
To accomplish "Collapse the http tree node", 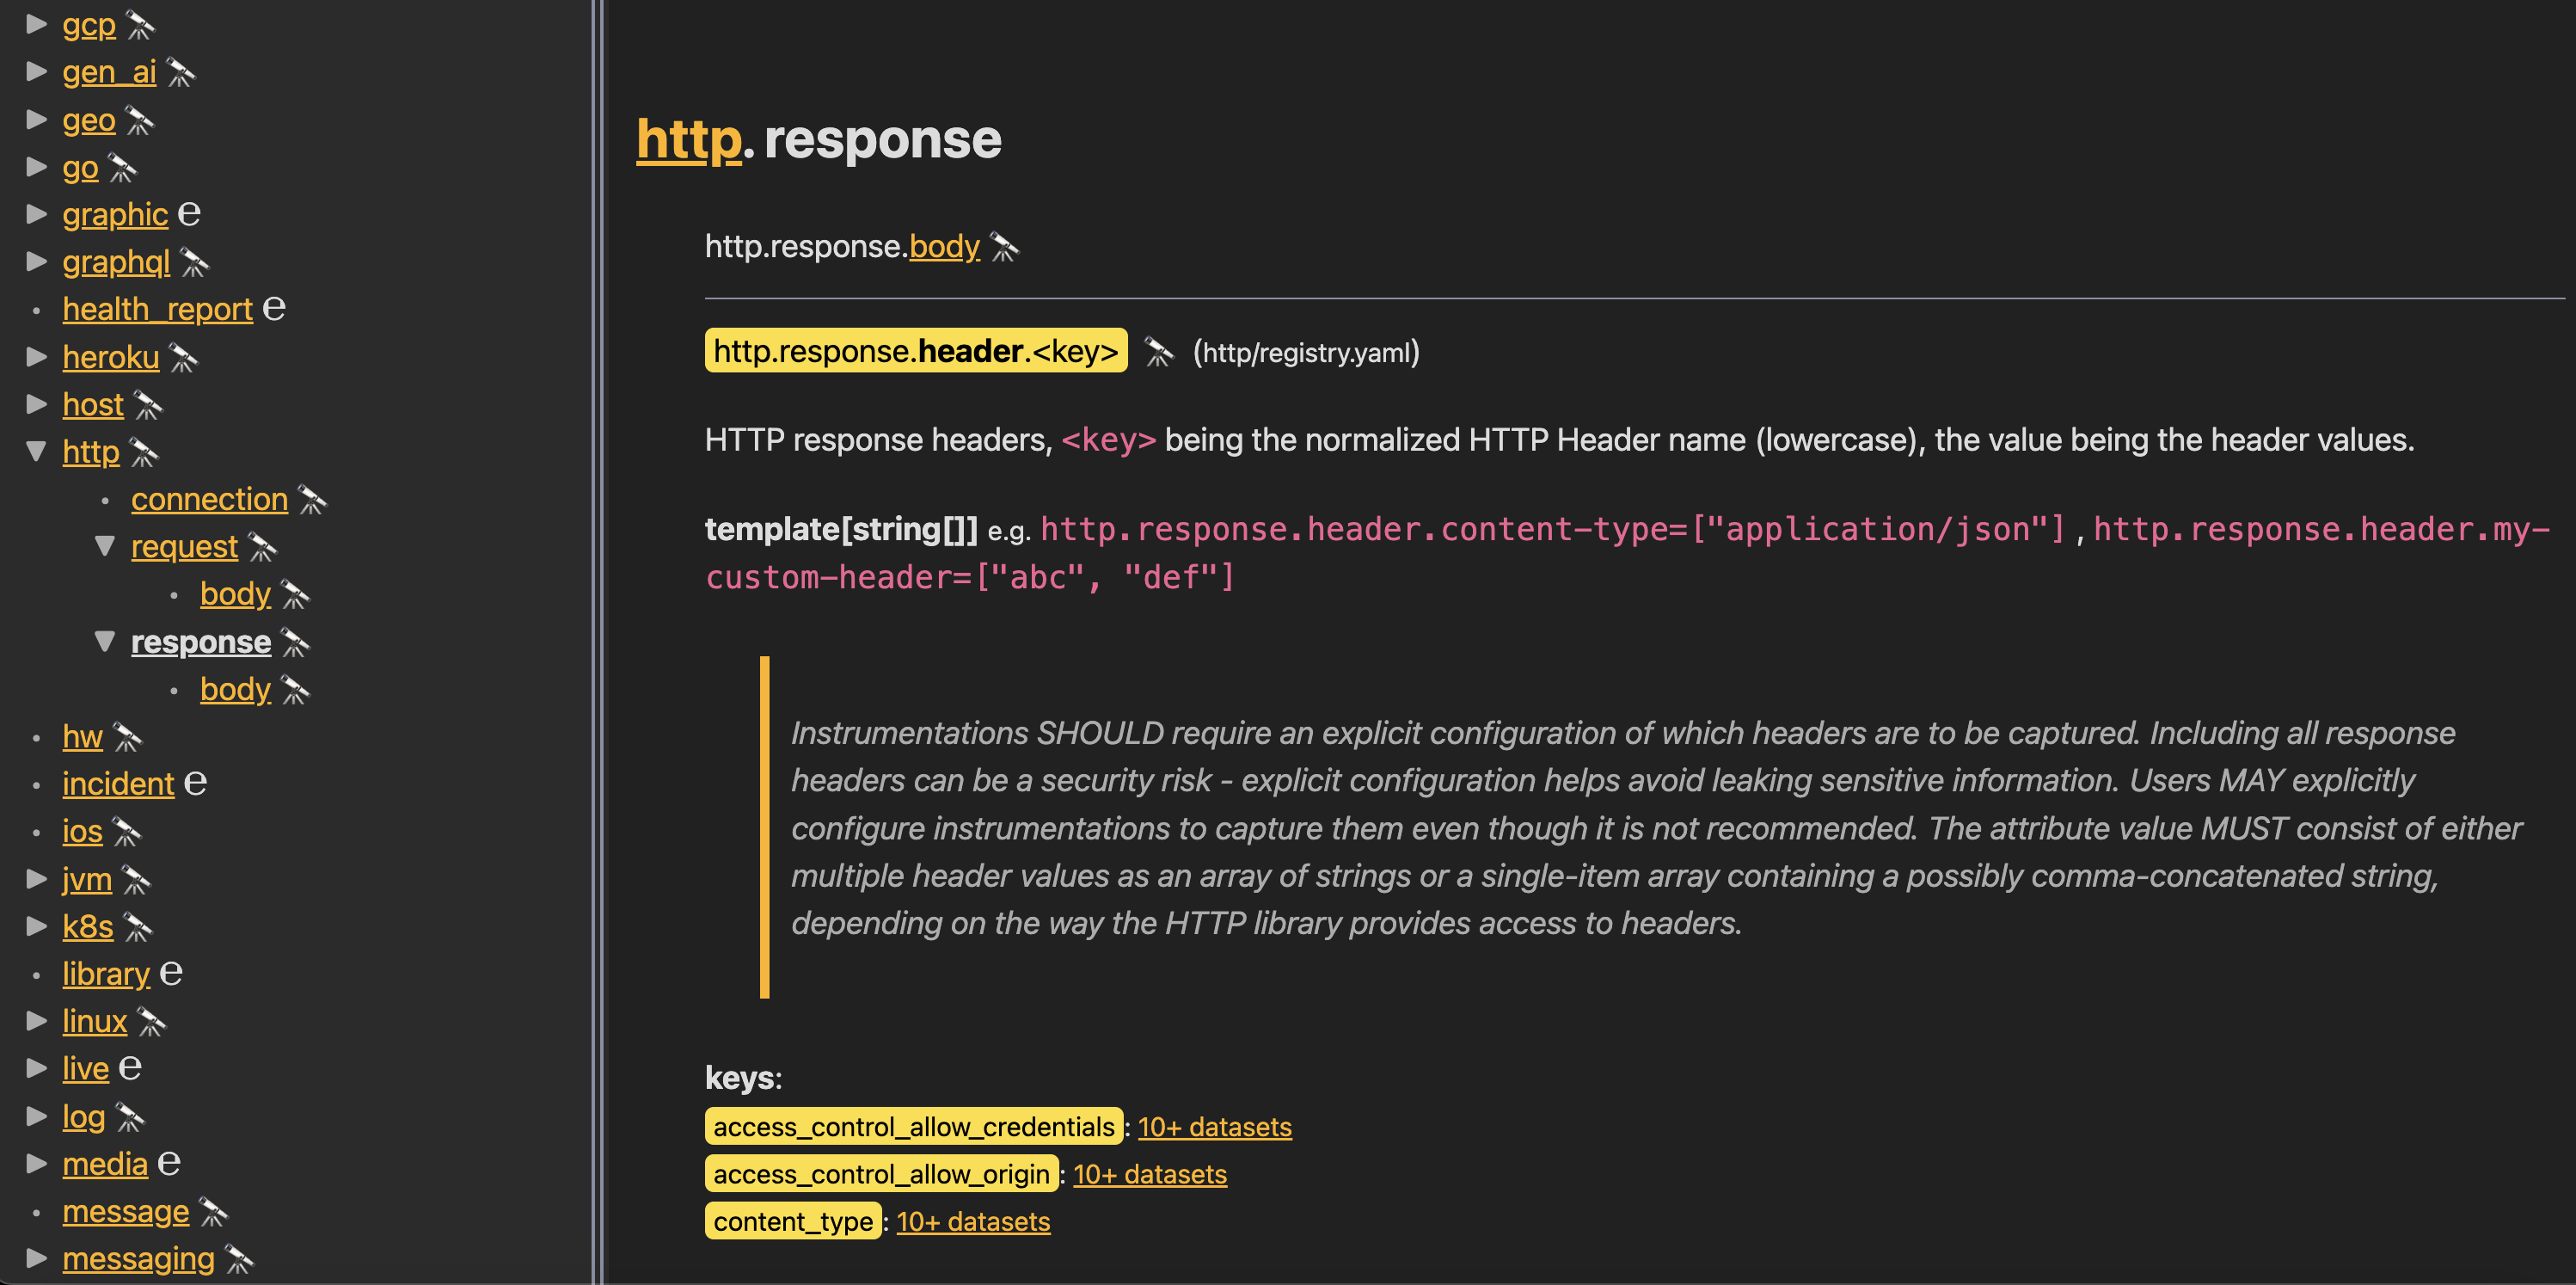I will point(36,452).
